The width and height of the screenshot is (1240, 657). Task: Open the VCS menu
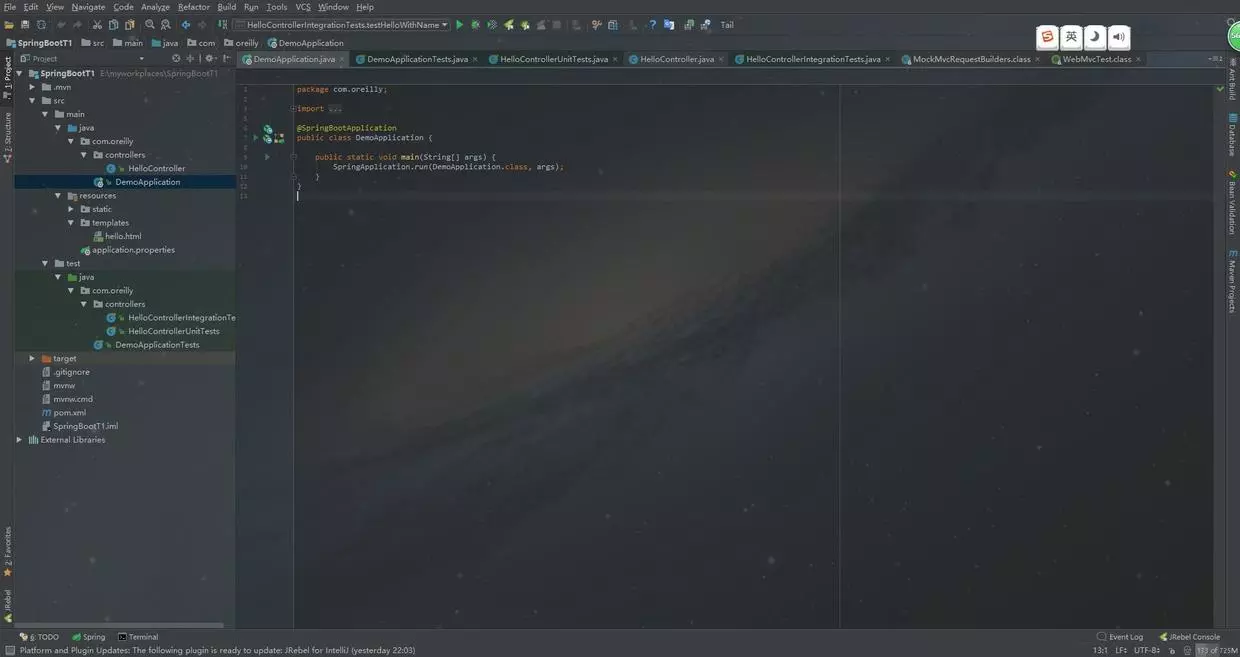click(303, 7)
